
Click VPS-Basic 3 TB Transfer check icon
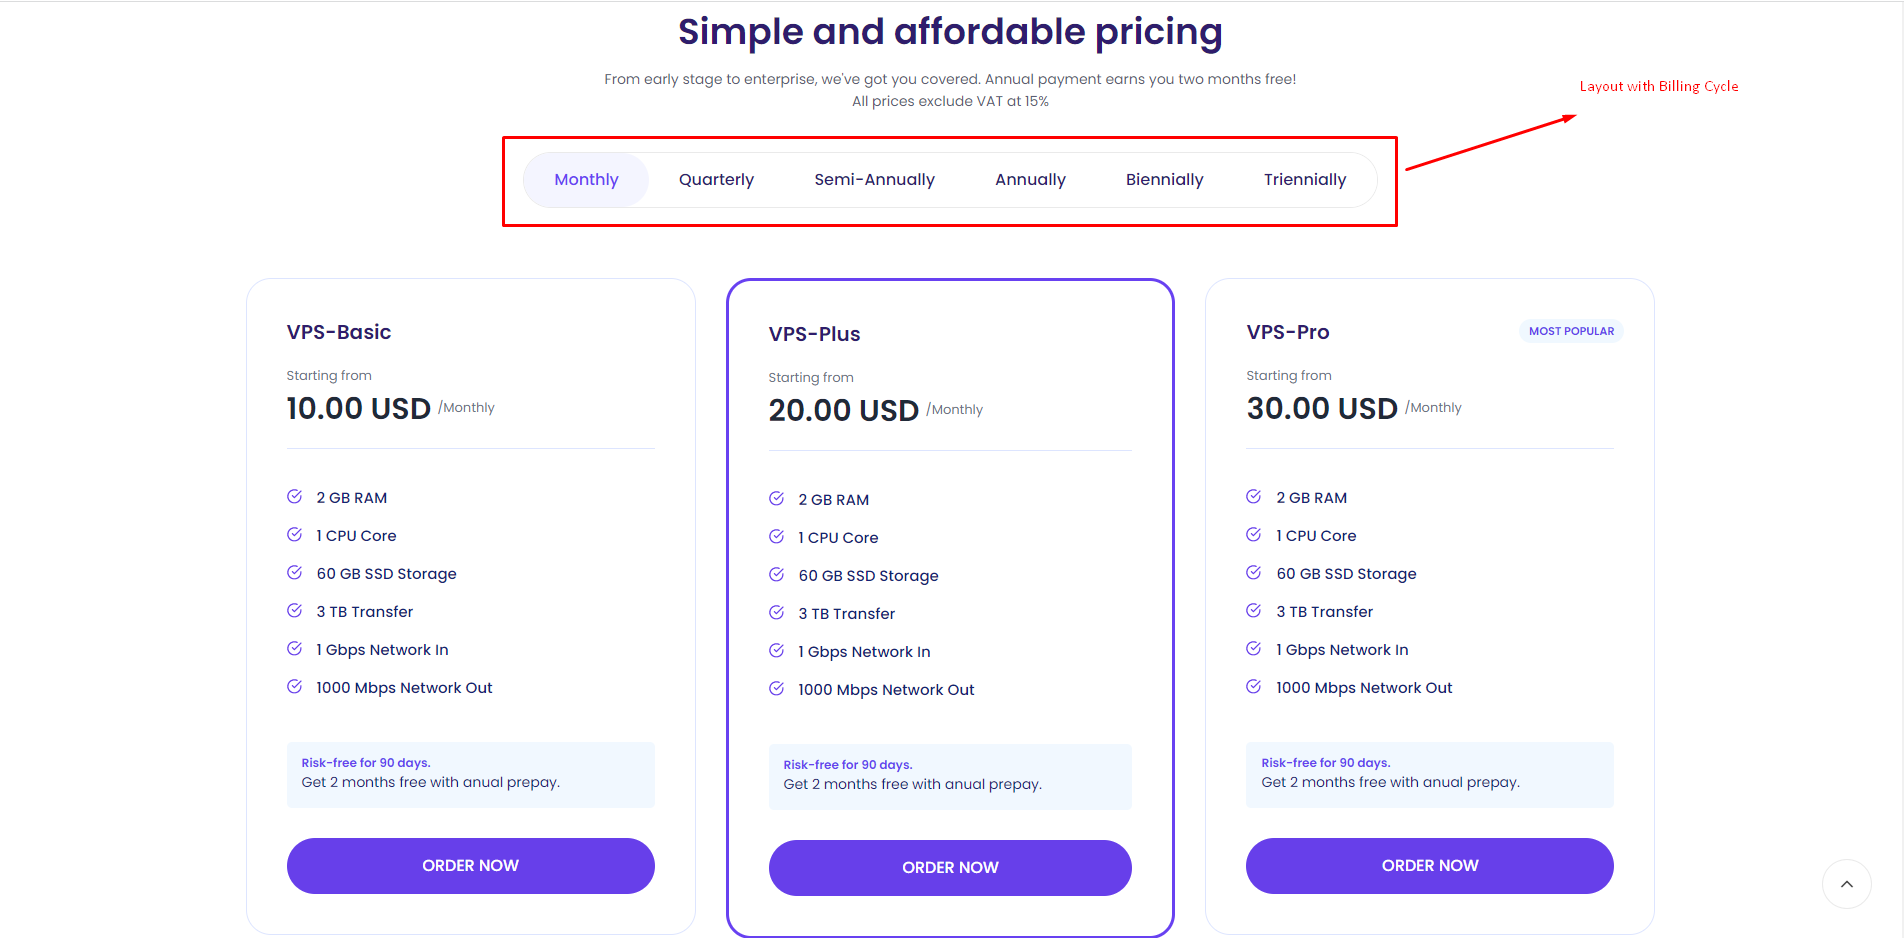[295, 611]
